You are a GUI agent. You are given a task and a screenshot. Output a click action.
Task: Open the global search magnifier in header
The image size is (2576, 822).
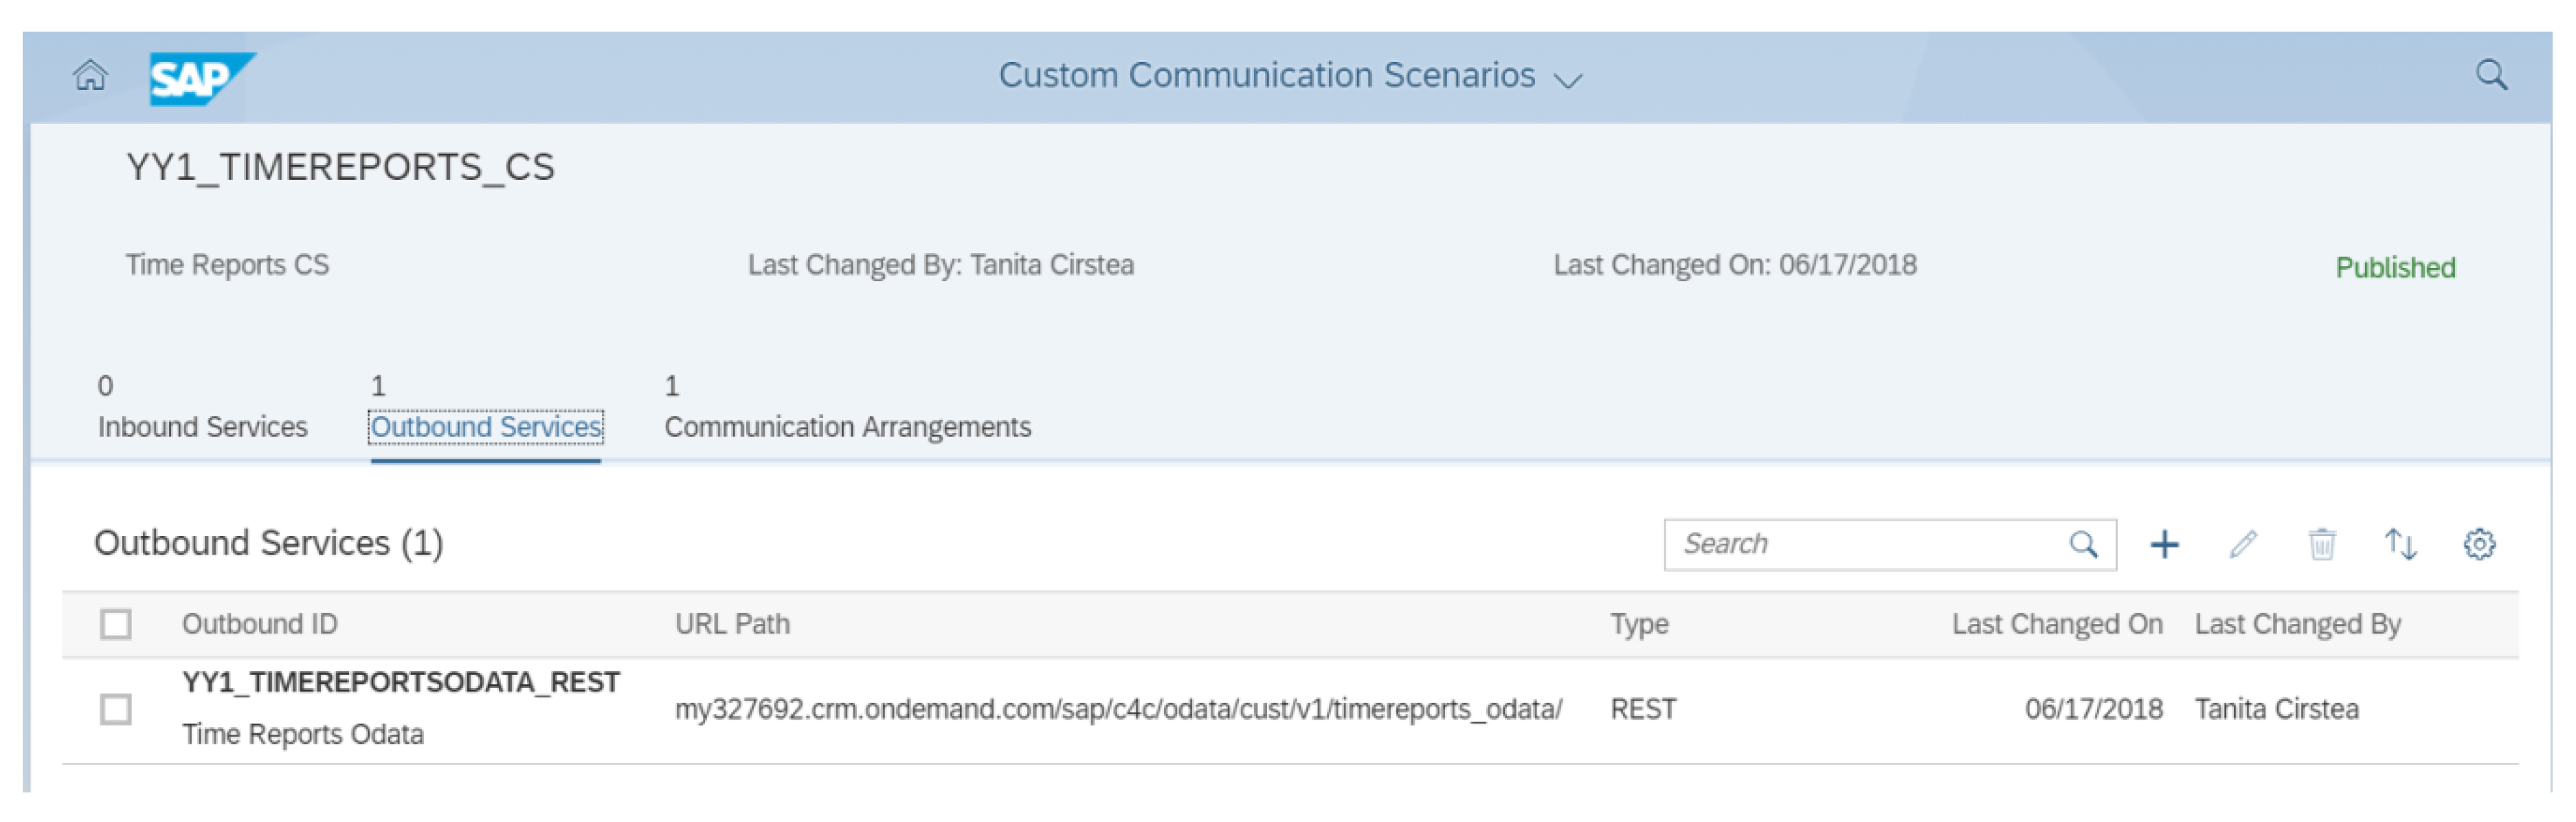2490,75
